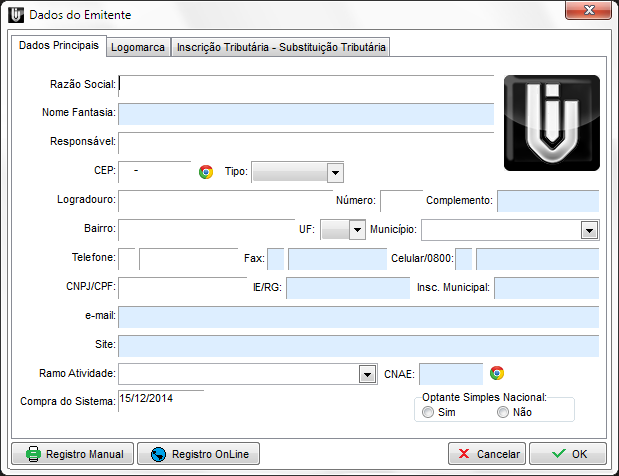Close the Dados do Emitente window

pos(588,12)
